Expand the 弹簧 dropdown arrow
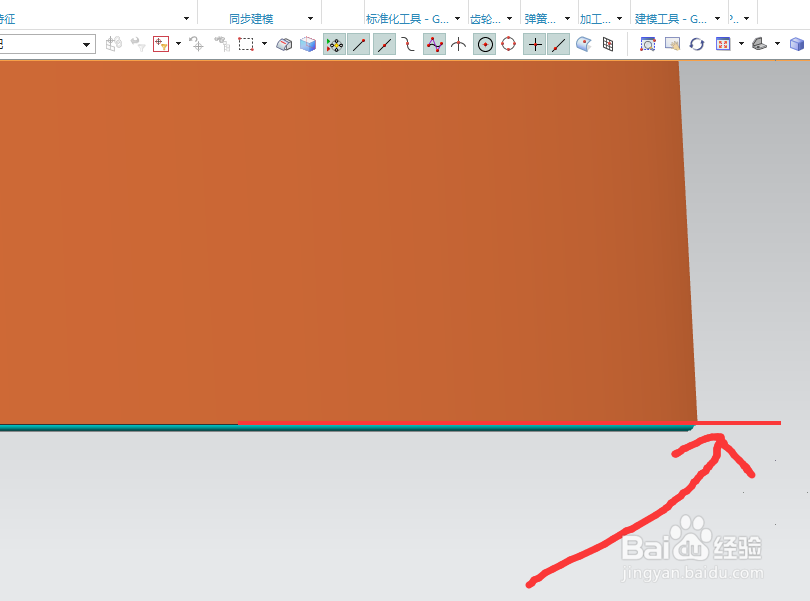Viewport: 810px width, 601px height. (567, 19)
